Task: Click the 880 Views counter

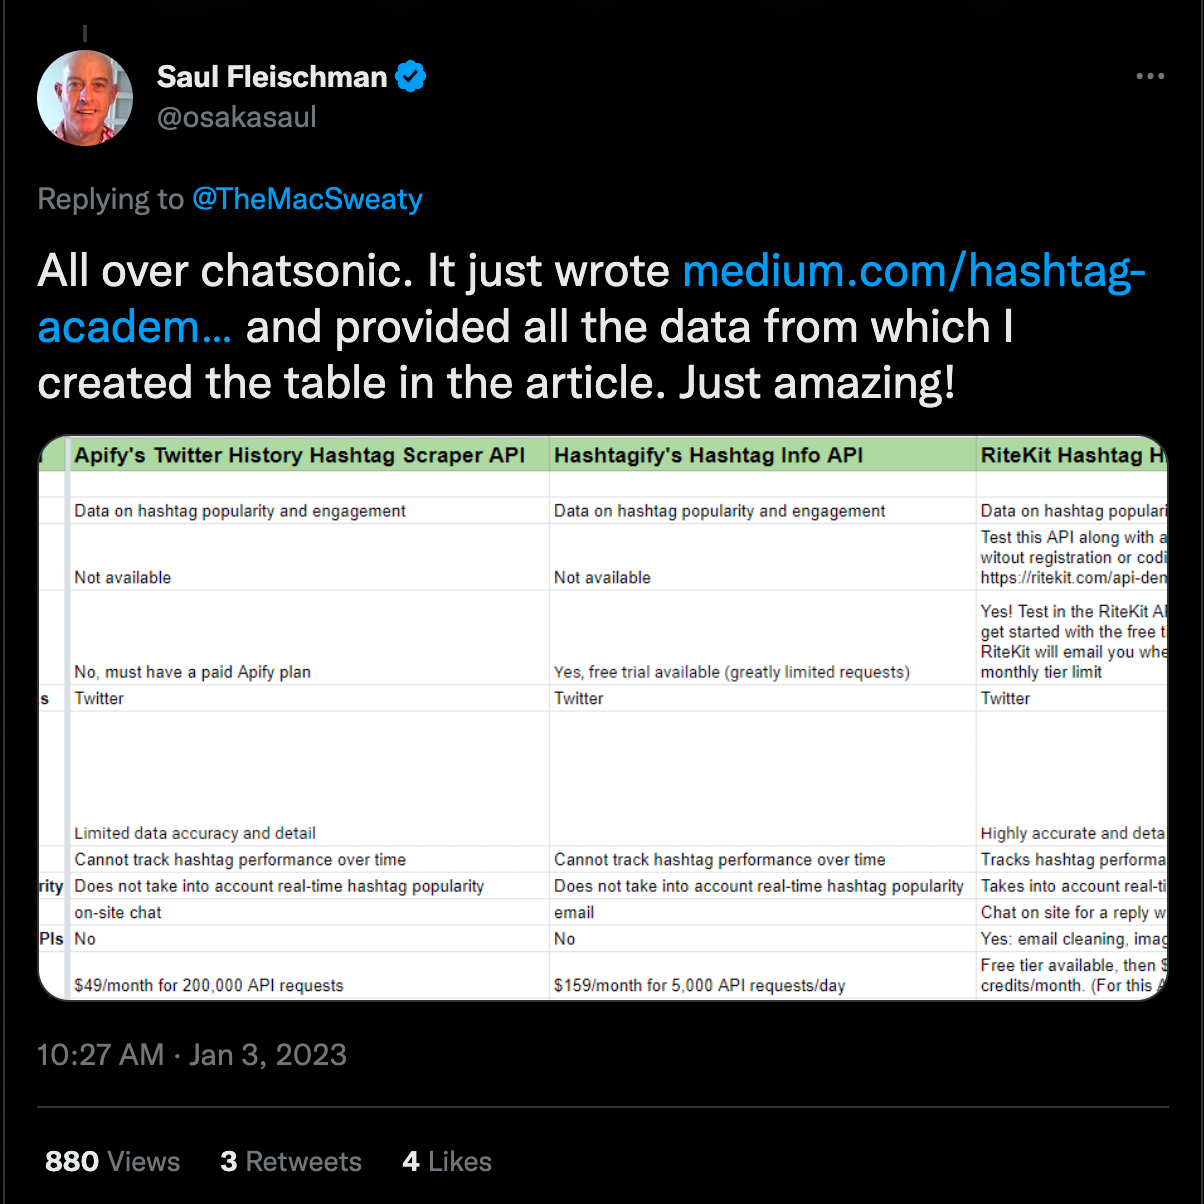Action: point(111,1161)
